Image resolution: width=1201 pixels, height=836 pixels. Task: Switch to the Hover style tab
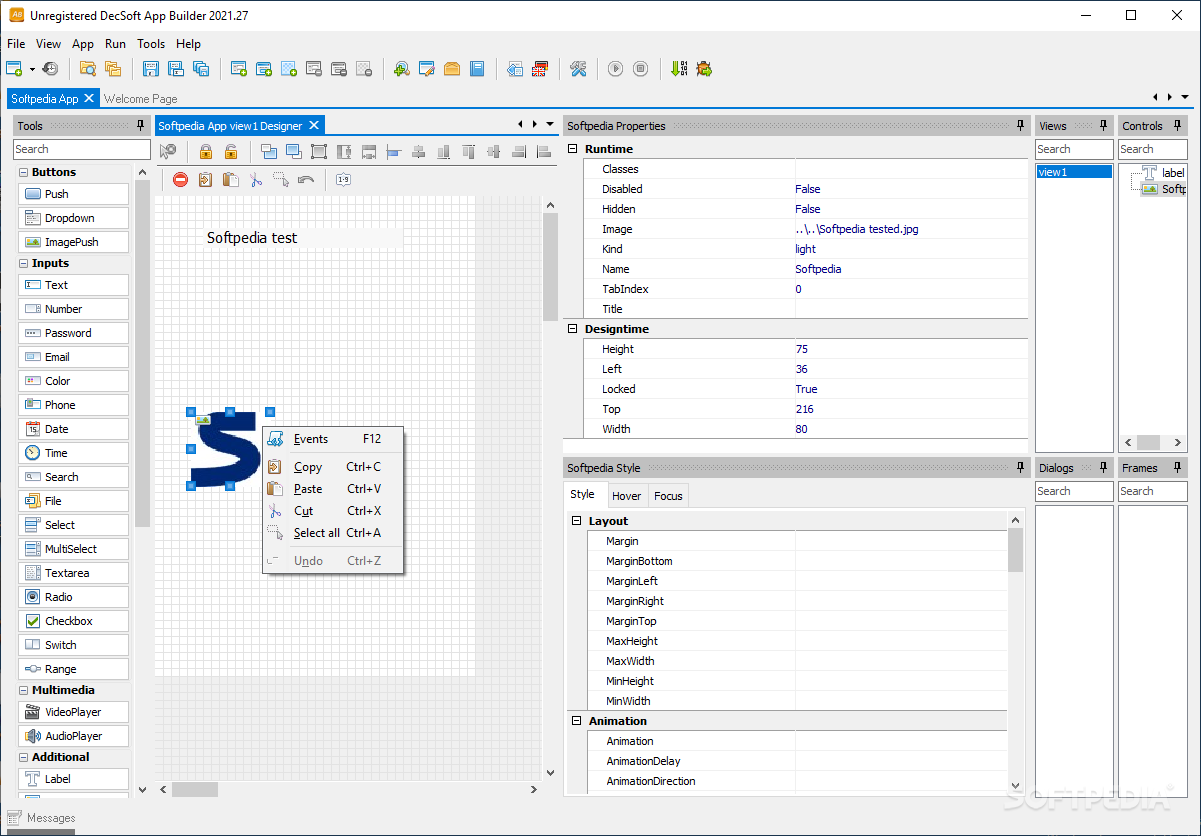(626, 496)
